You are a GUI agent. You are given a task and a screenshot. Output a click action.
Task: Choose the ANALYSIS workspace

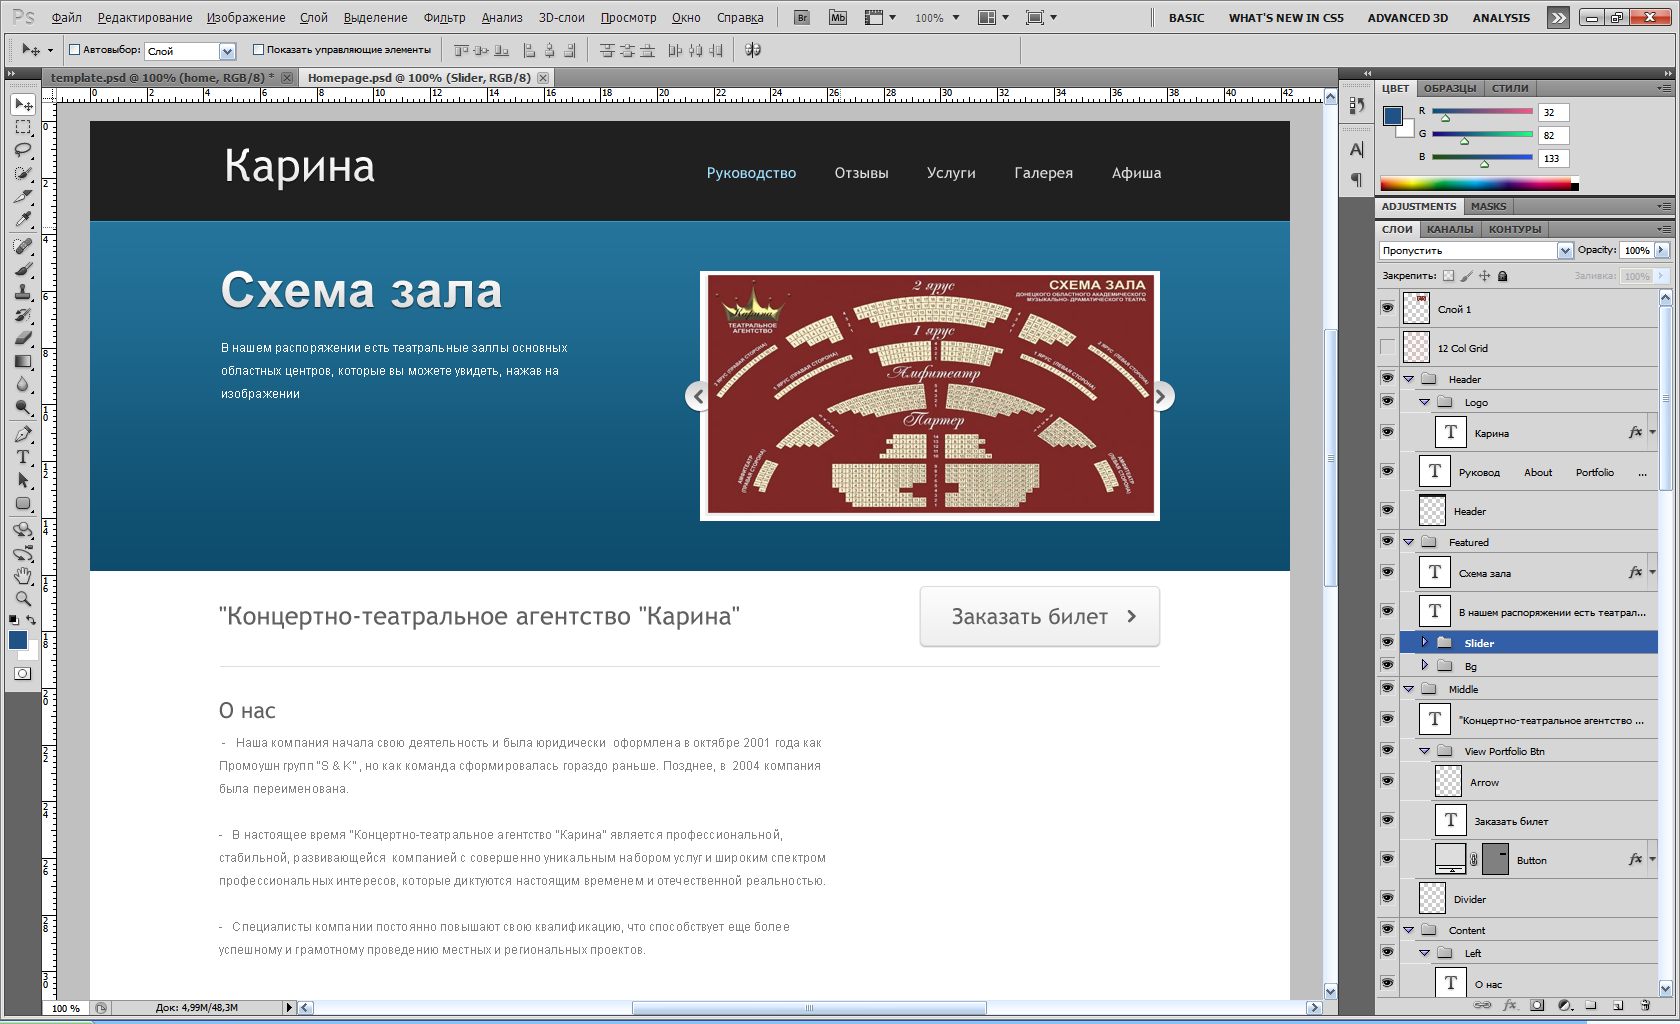1501,18
